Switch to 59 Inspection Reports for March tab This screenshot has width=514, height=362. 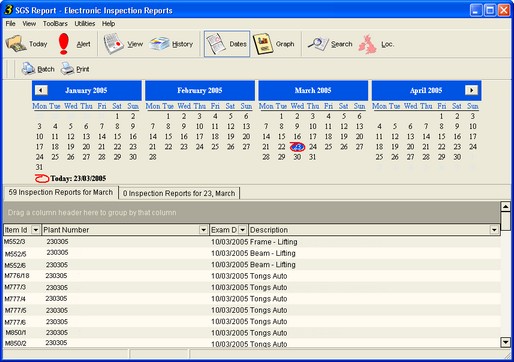tap(61, 192)
